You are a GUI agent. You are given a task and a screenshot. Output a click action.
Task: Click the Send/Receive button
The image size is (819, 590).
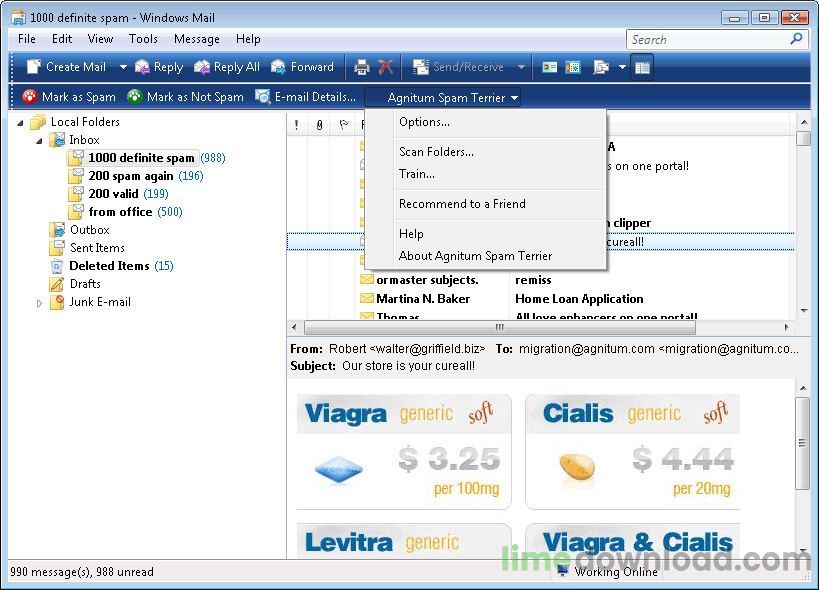click(459, 67)
